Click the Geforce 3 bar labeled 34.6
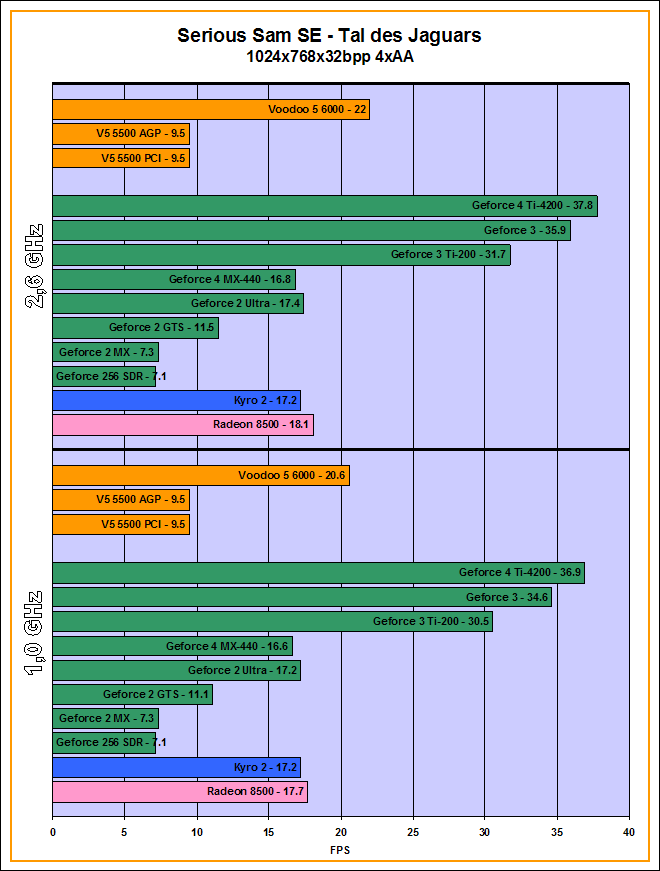This screenshot has height=871, width=660. 301,597
